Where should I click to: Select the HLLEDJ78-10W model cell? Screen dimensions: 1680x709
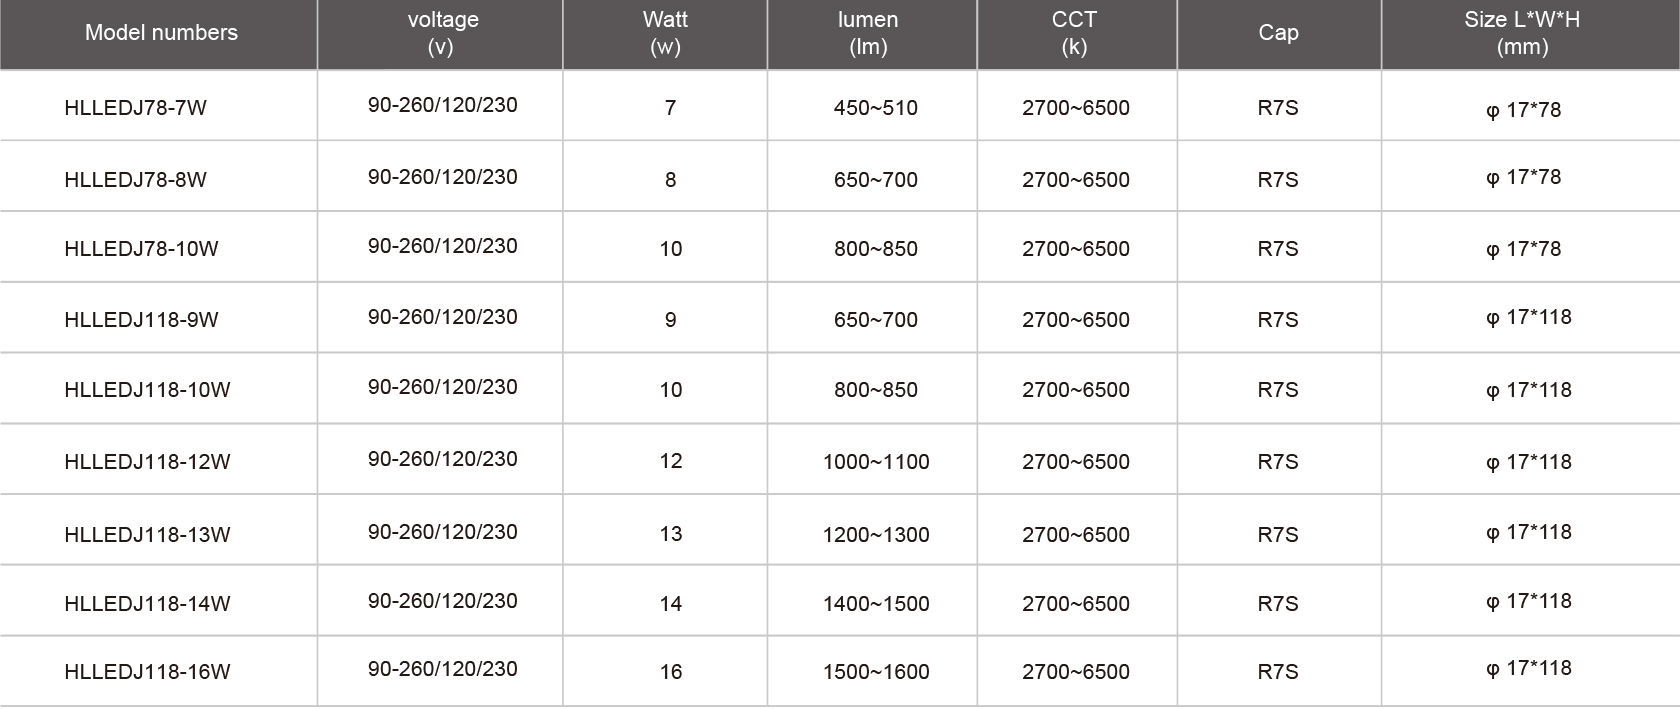(141, 249)
